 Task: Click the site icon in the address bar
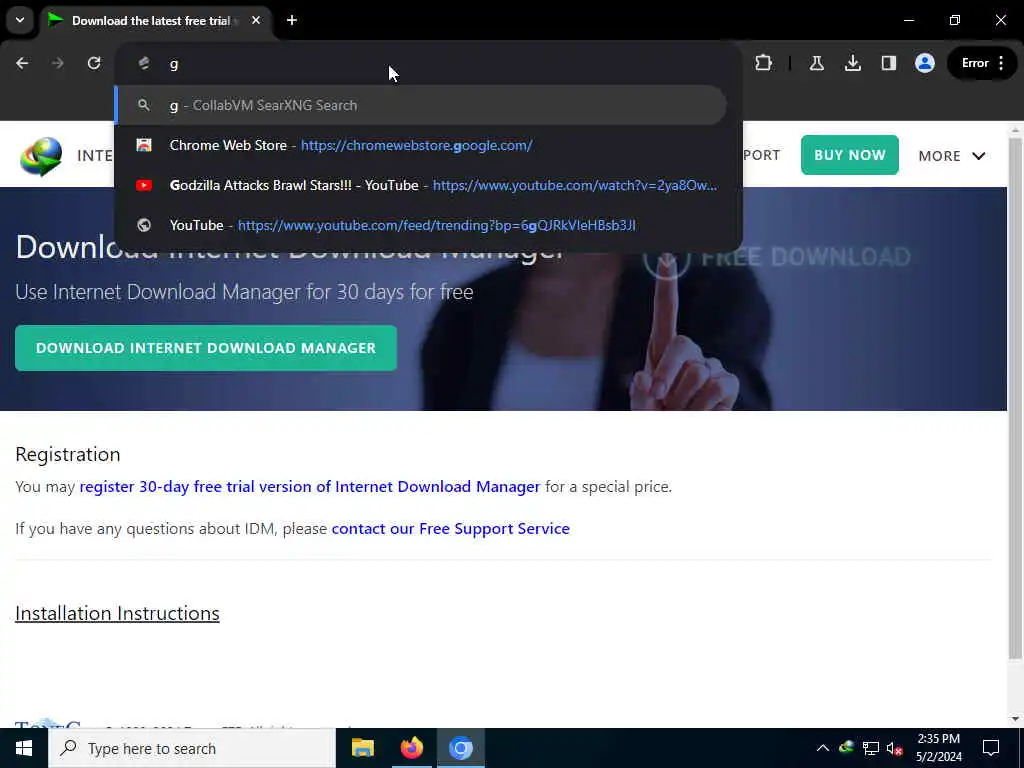coord(144,63)
